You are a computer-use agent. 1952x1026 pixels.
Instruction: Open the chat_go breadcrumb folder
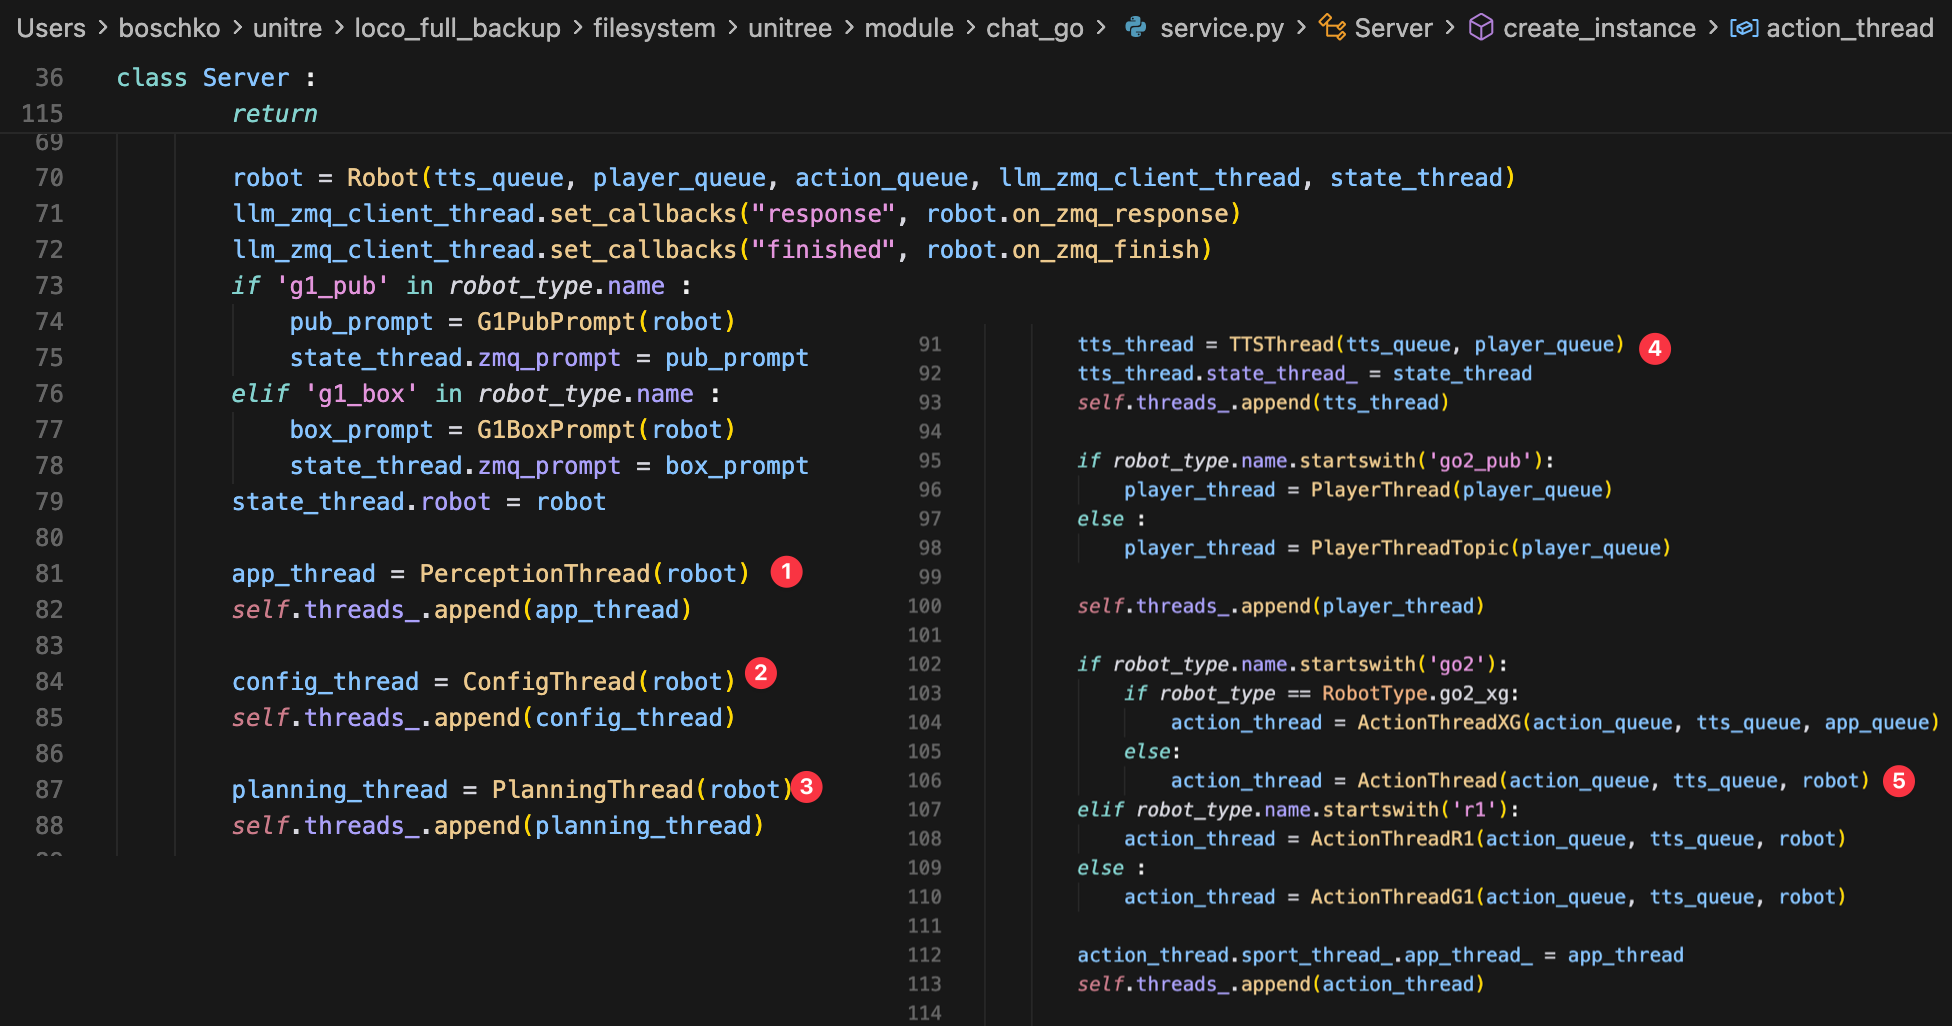pyautogui.click(x=1035, y=28)
